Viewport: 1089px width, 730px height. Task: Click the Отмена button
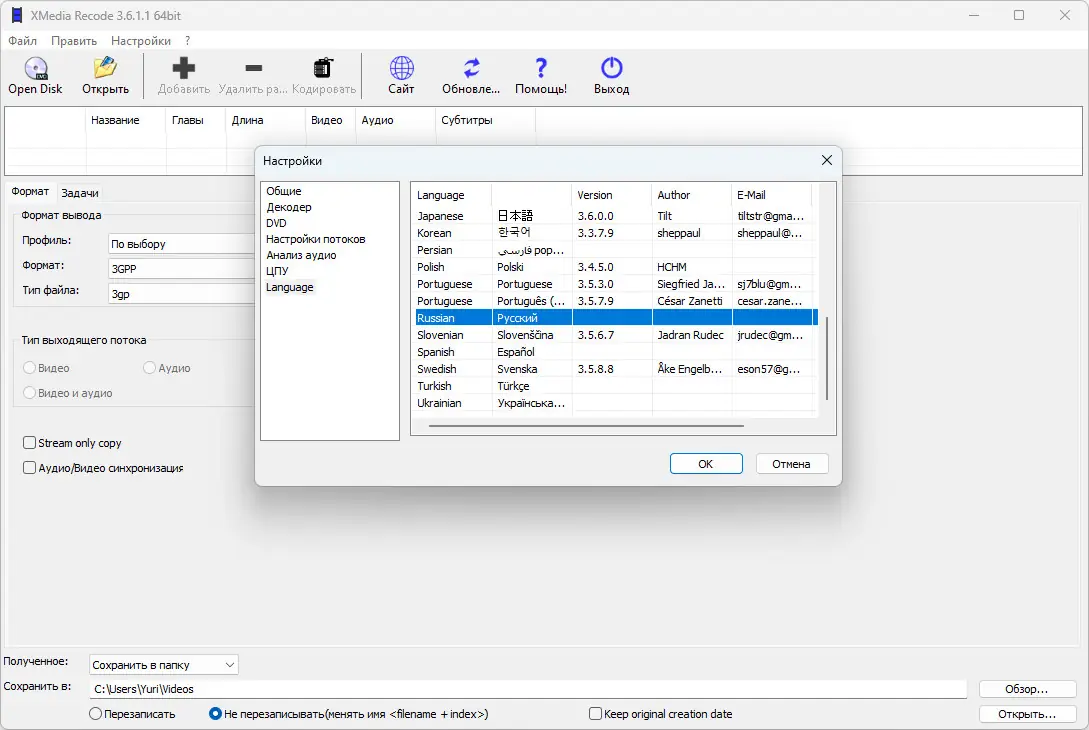click(791, 464)
